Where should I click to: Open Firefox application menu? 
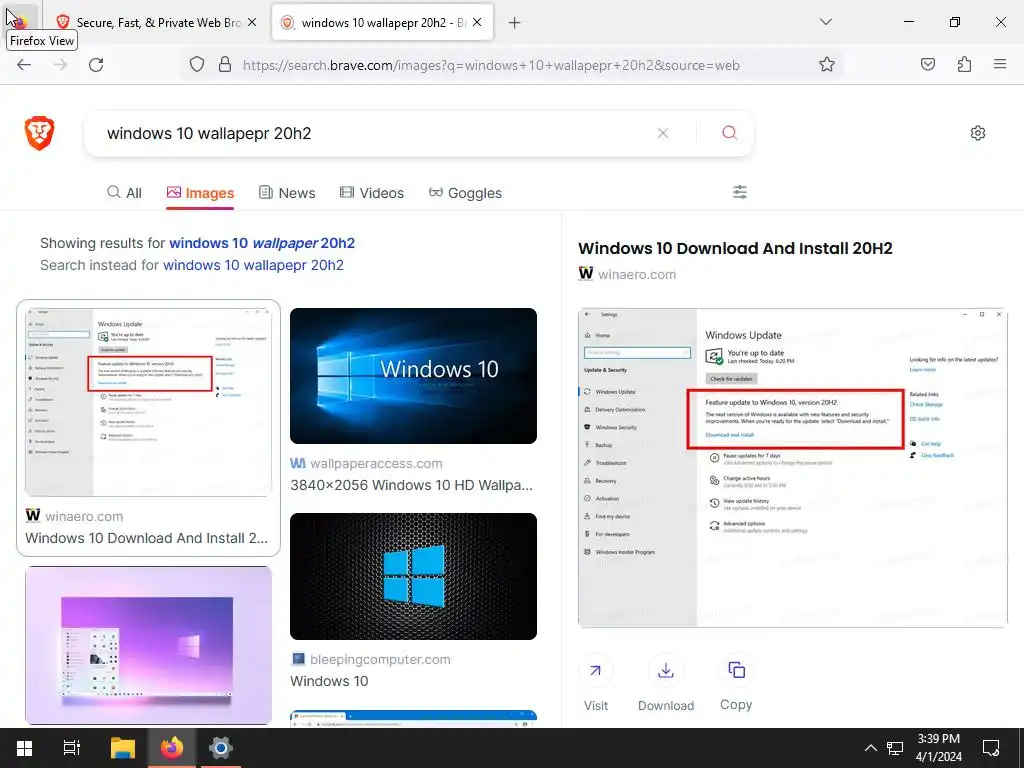[1000, 65]
